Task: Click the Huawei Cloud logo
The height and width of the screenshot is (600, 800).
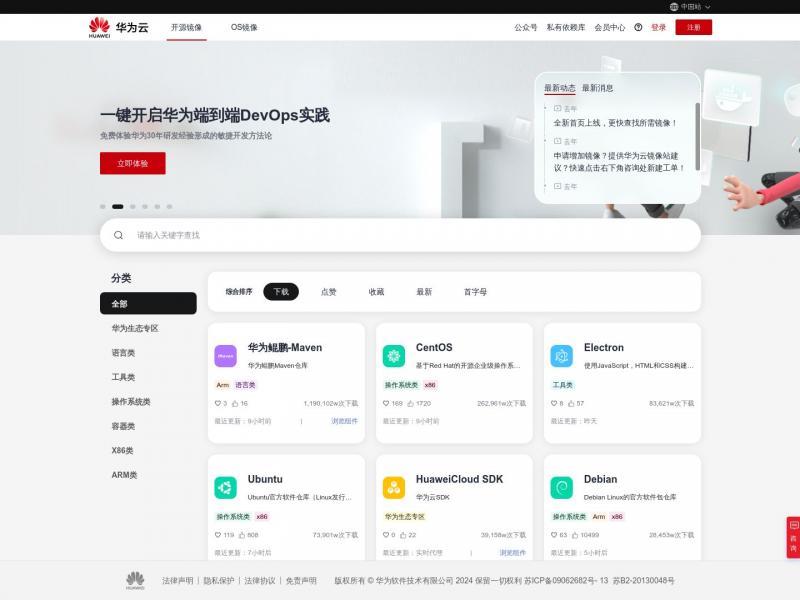Action: pyautogui.click(x=118, y=28)
